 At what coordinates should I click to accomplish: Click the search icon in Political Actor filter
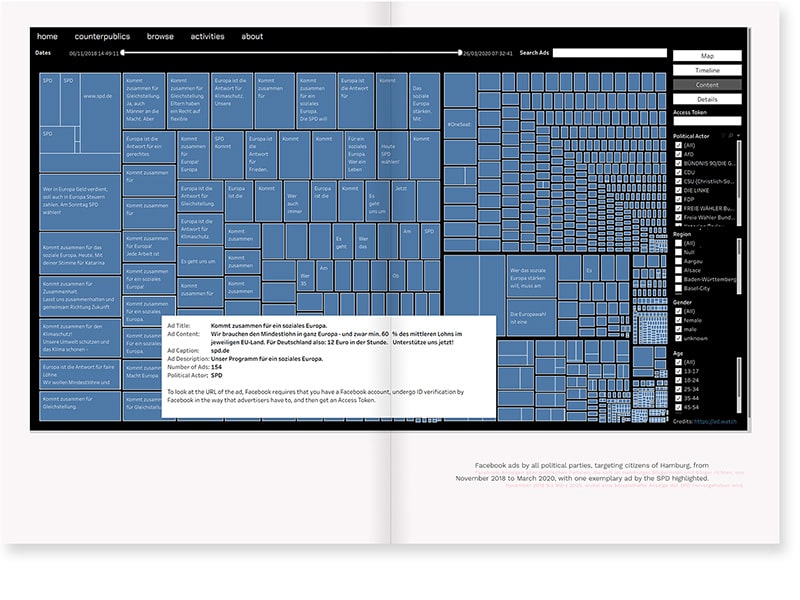731,135
